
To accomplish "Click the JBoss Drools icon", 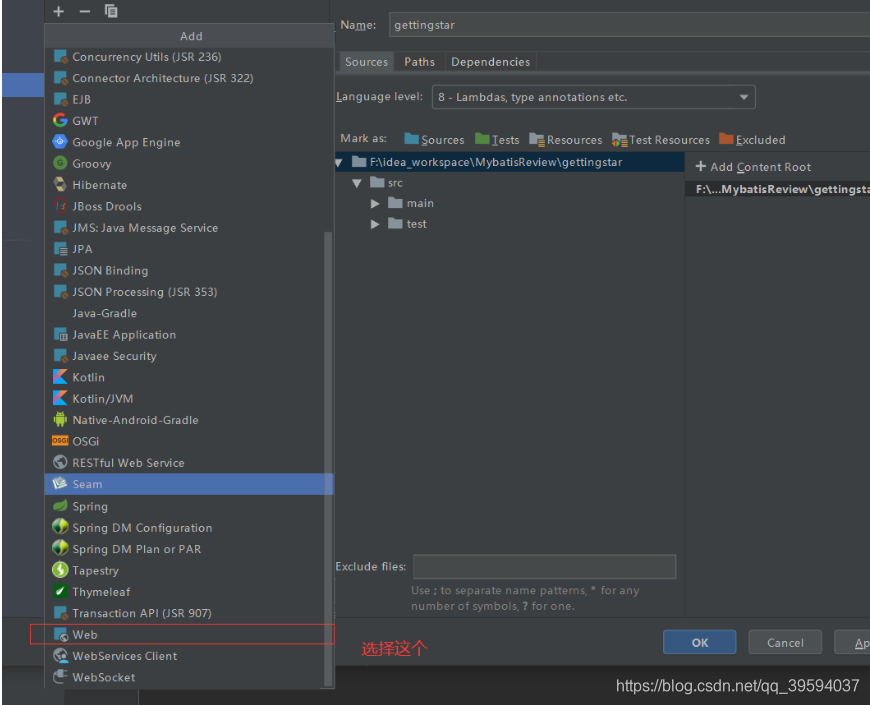I will click(x=60, y=206).
